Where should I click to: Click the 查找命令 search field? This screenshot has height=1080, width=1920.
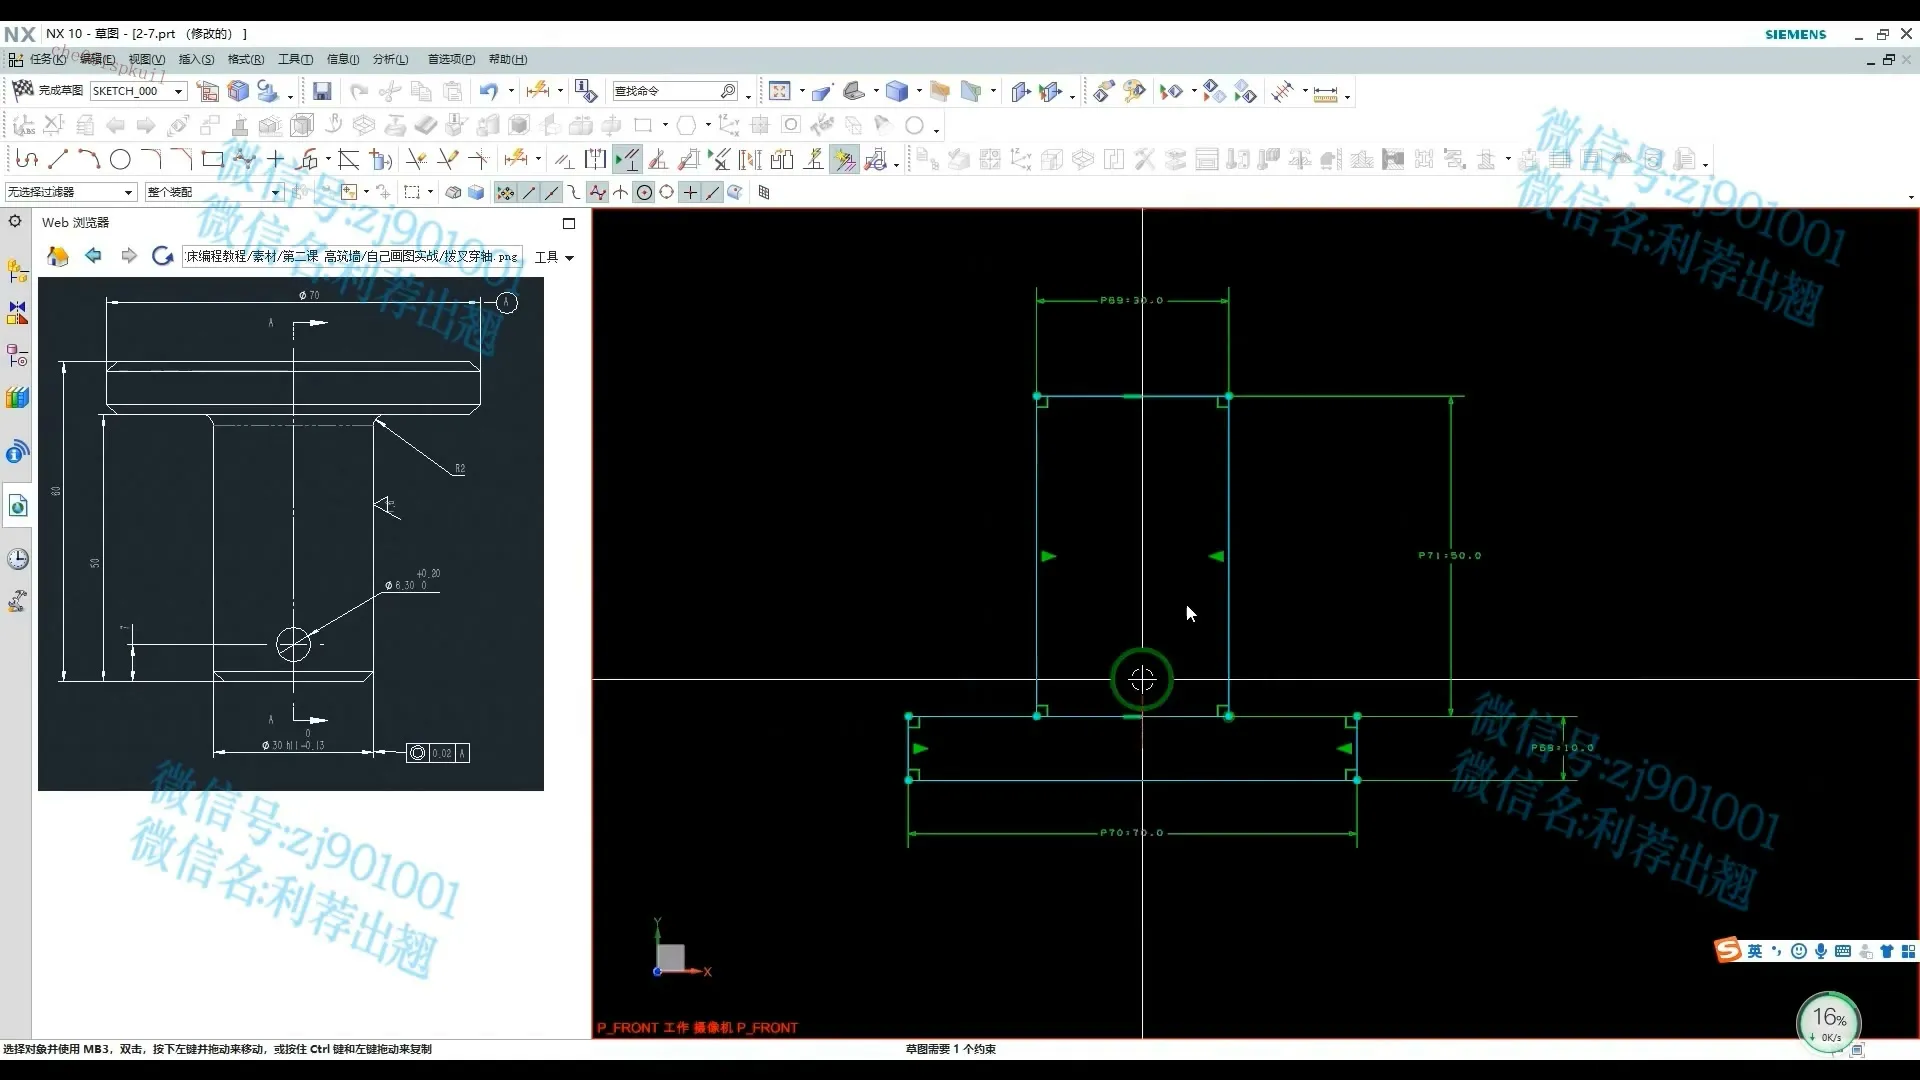click(x=665, y=92)
